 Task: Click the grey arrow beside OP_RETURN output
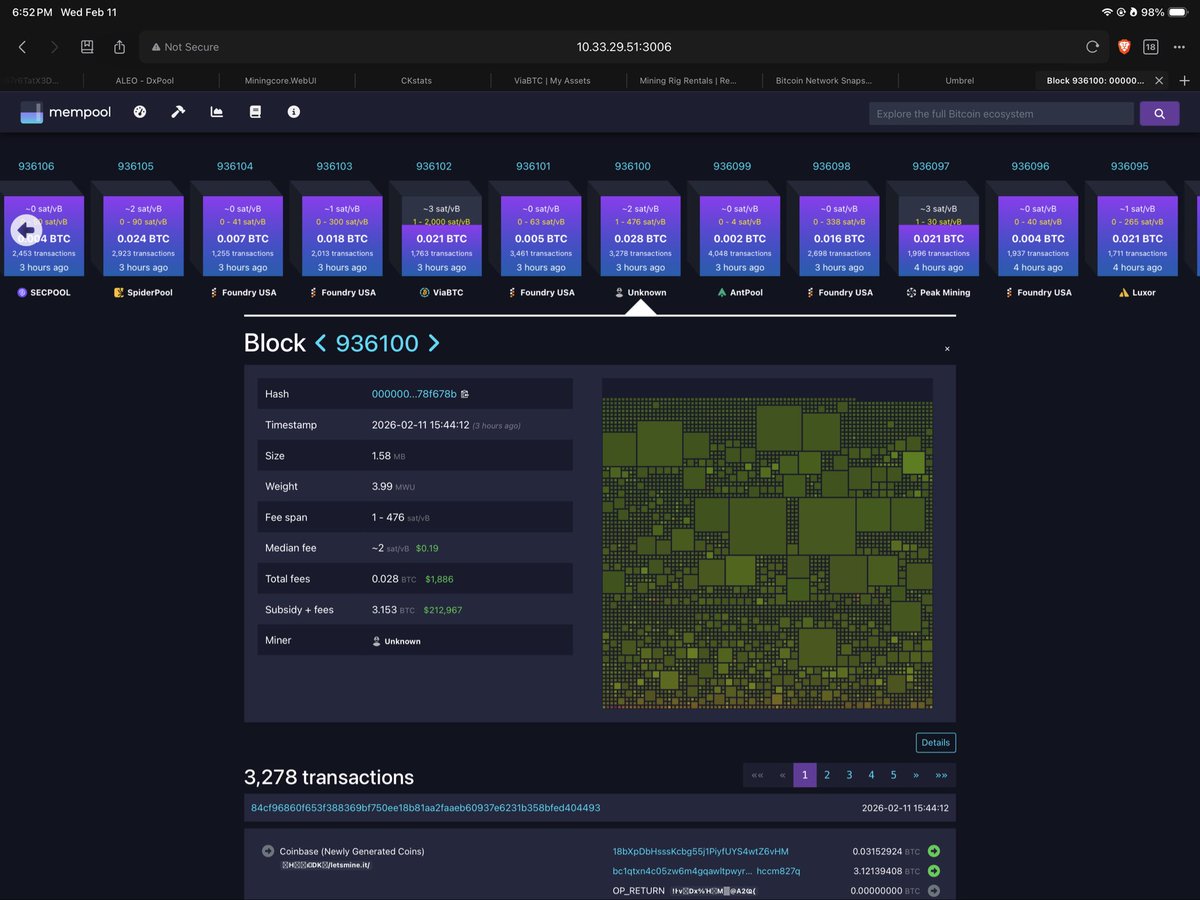pyautogui.click(x=934, y=890)
